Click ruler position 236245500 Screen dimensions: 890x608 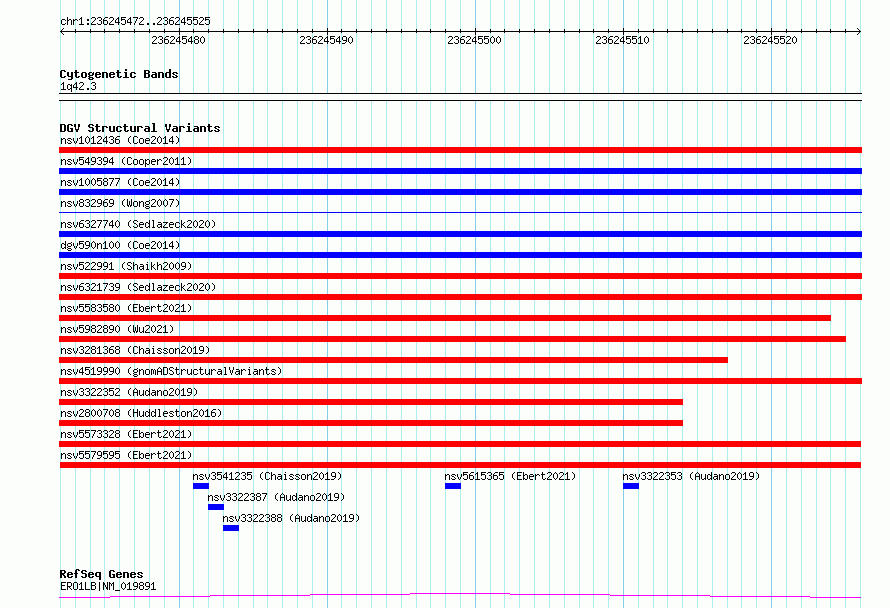coord(475,40)
